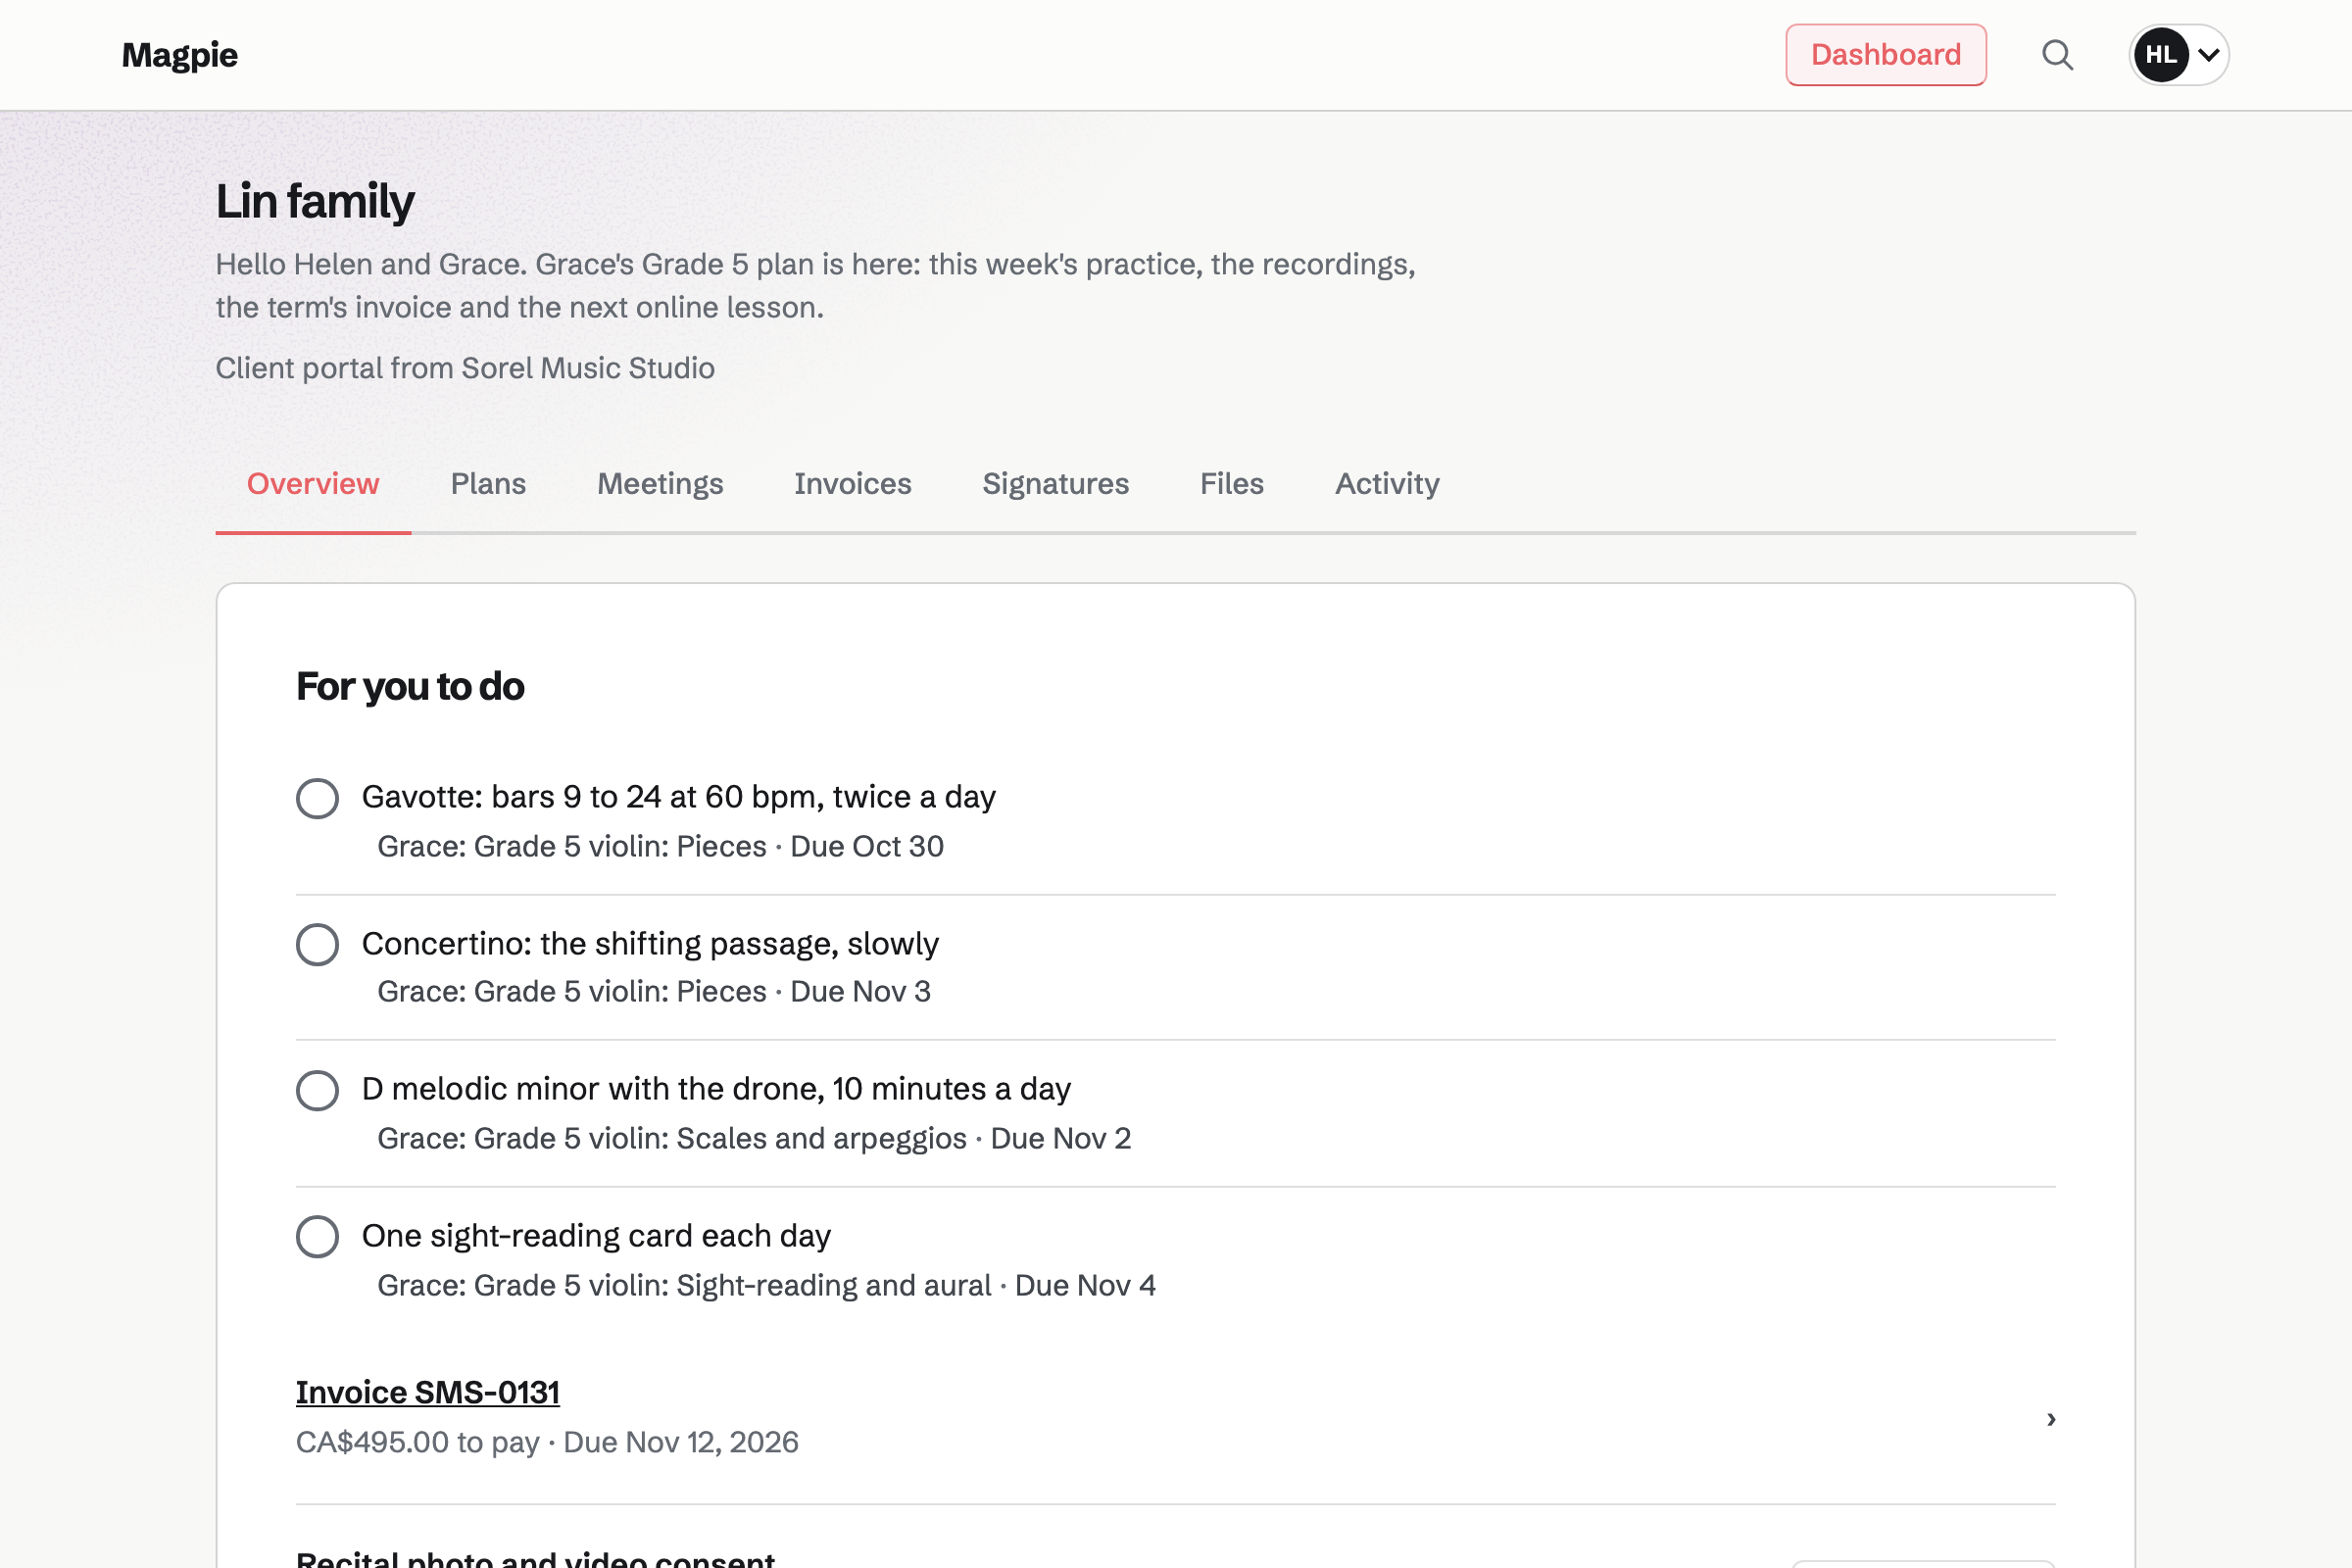Mark Gavotte bars 9 to 24 task complete
Screen dimensions: 2352x1568
pos(317,798)
